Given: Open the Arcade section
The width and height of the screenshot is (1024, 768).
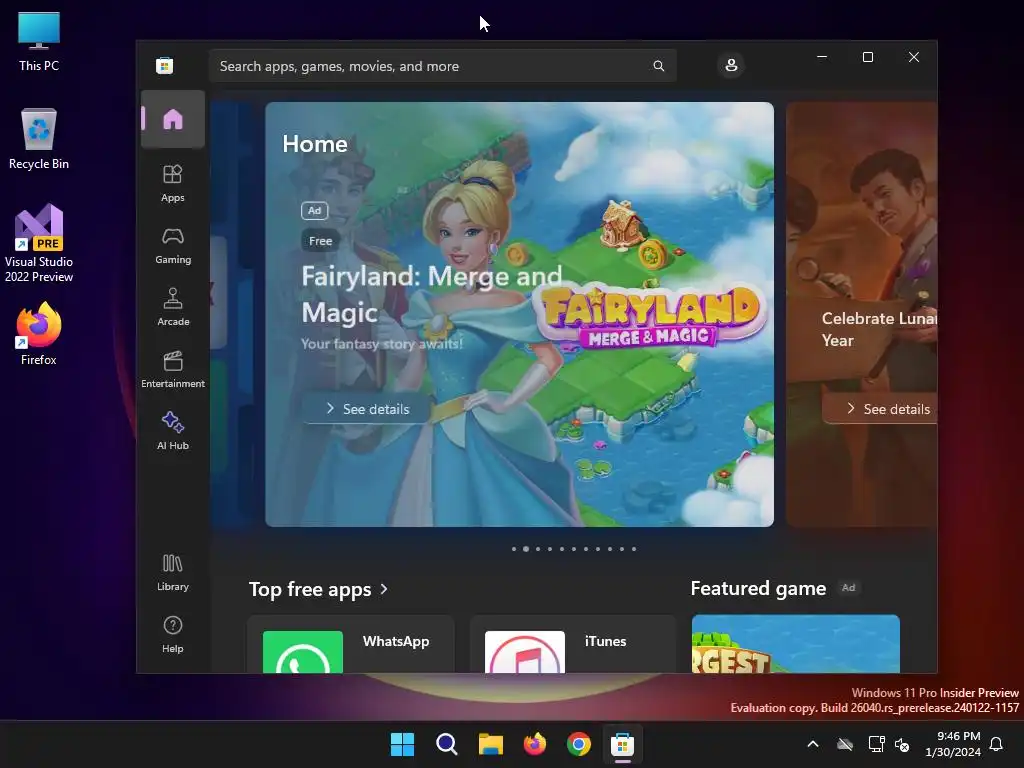Looking at the screenshot, I should [x=173, y=308].
